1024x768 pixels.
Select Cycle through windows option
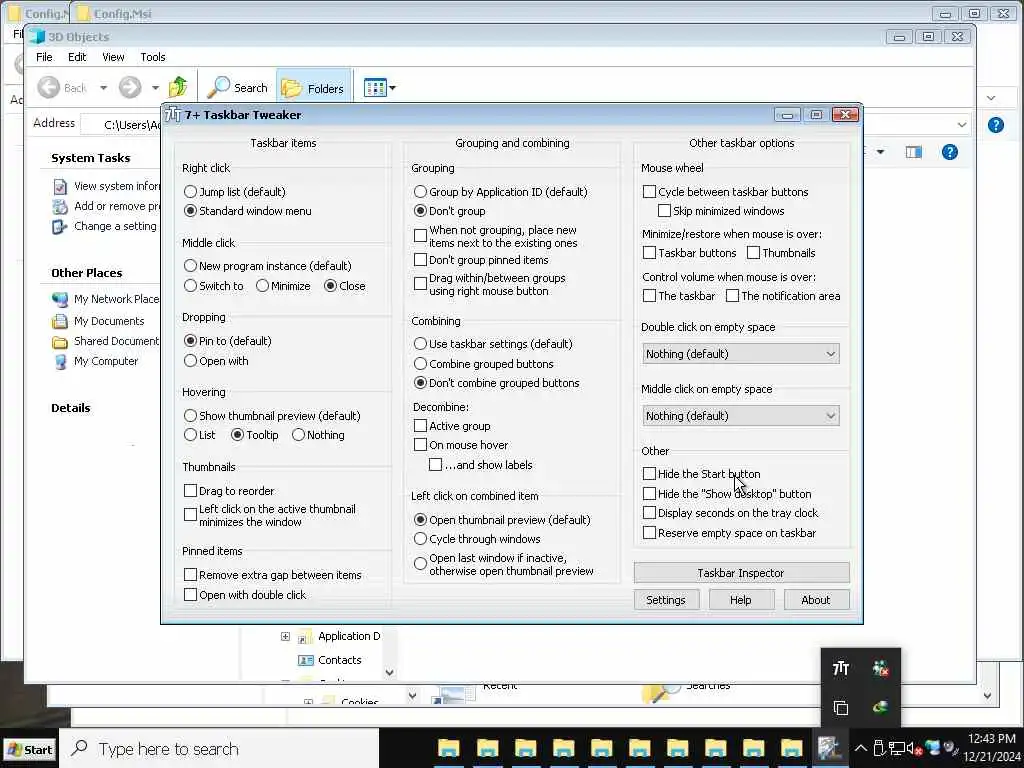click(420, 539)
